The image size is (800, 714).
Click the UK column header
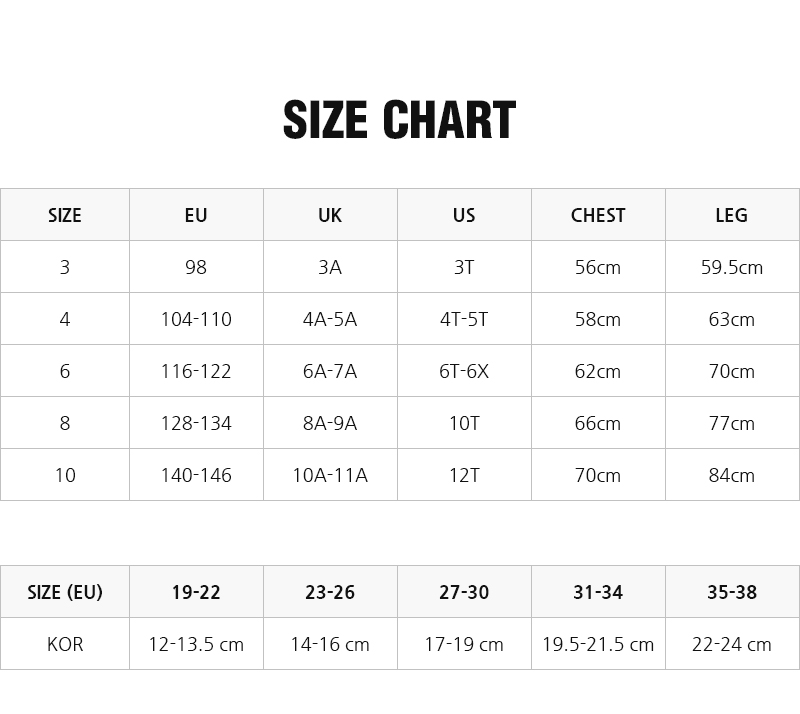[x=330, y=215]
